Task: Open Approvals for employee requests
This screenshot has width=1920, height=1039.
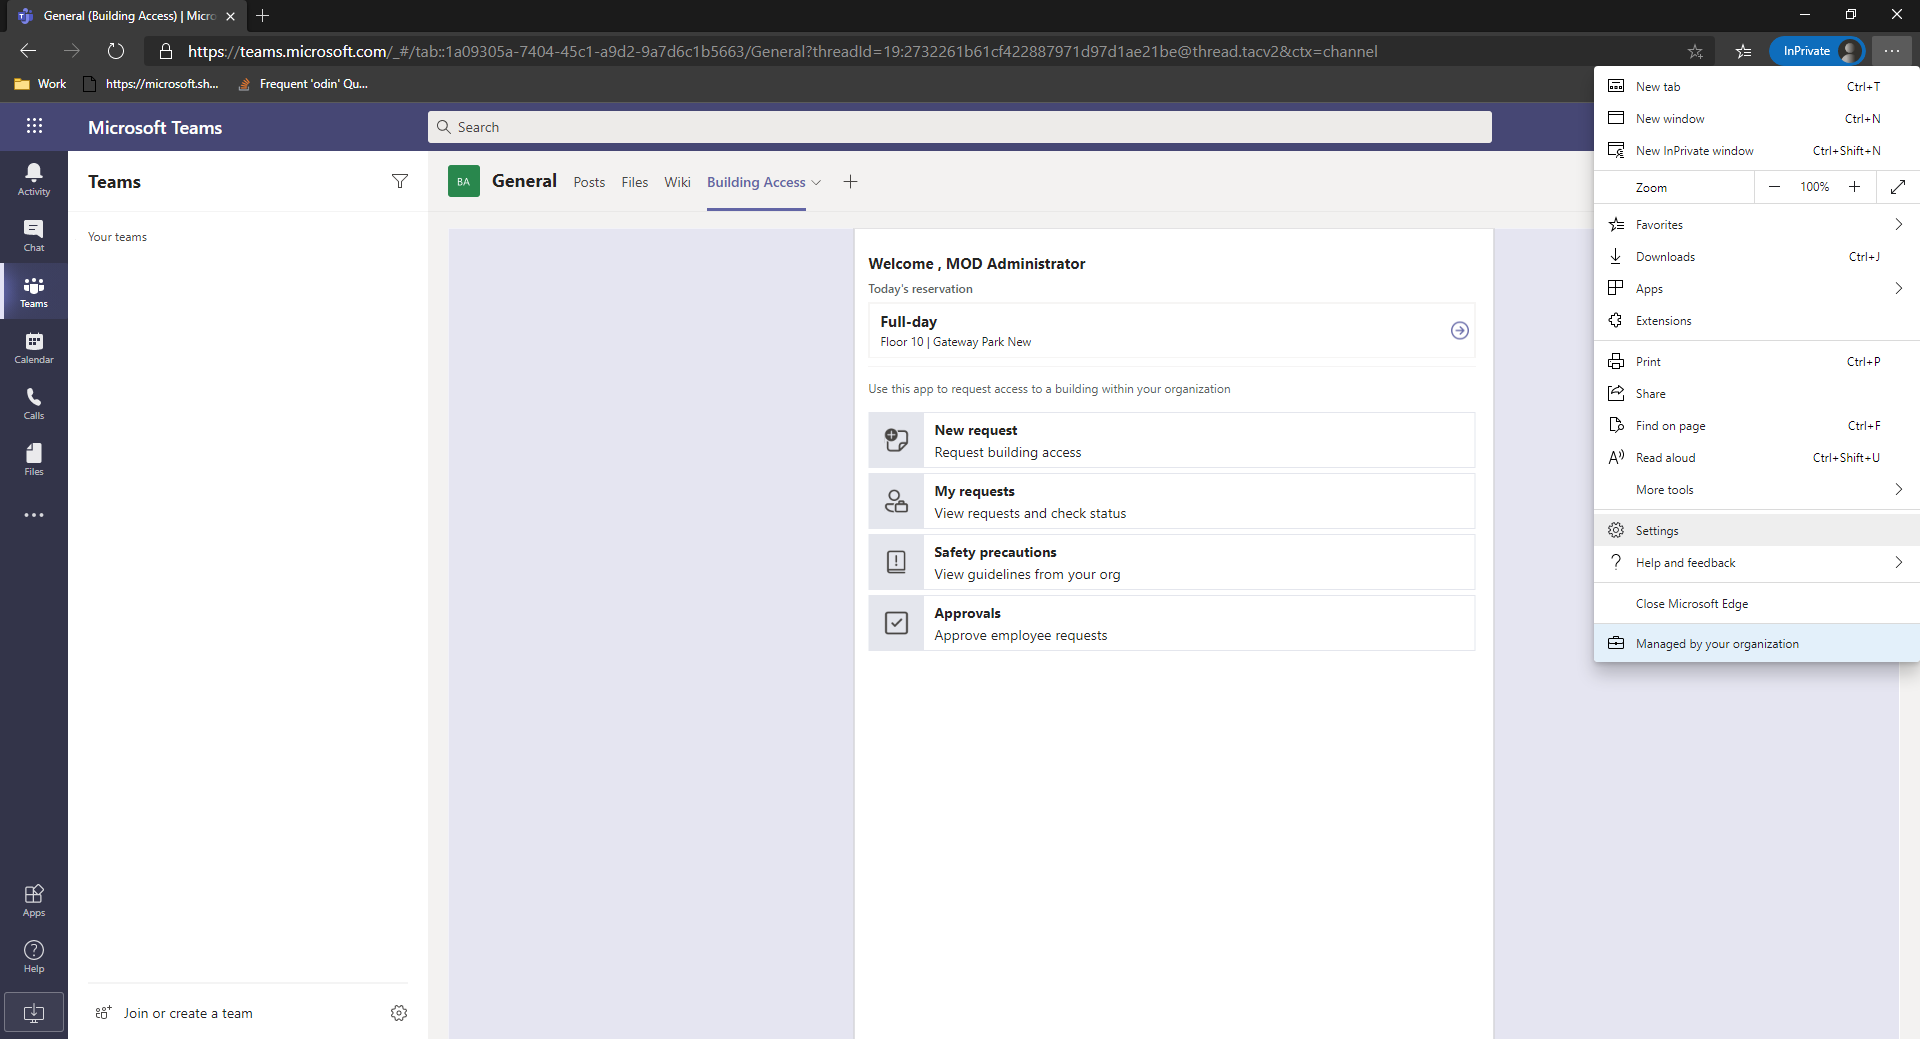Action: 1171,623
